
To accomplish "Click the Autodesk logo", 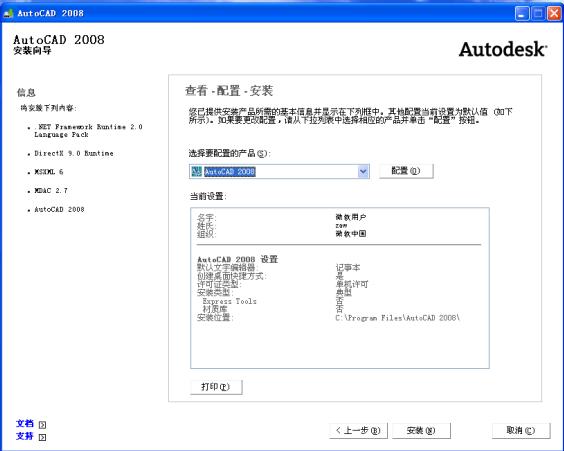I will click(x=503, y=49).
